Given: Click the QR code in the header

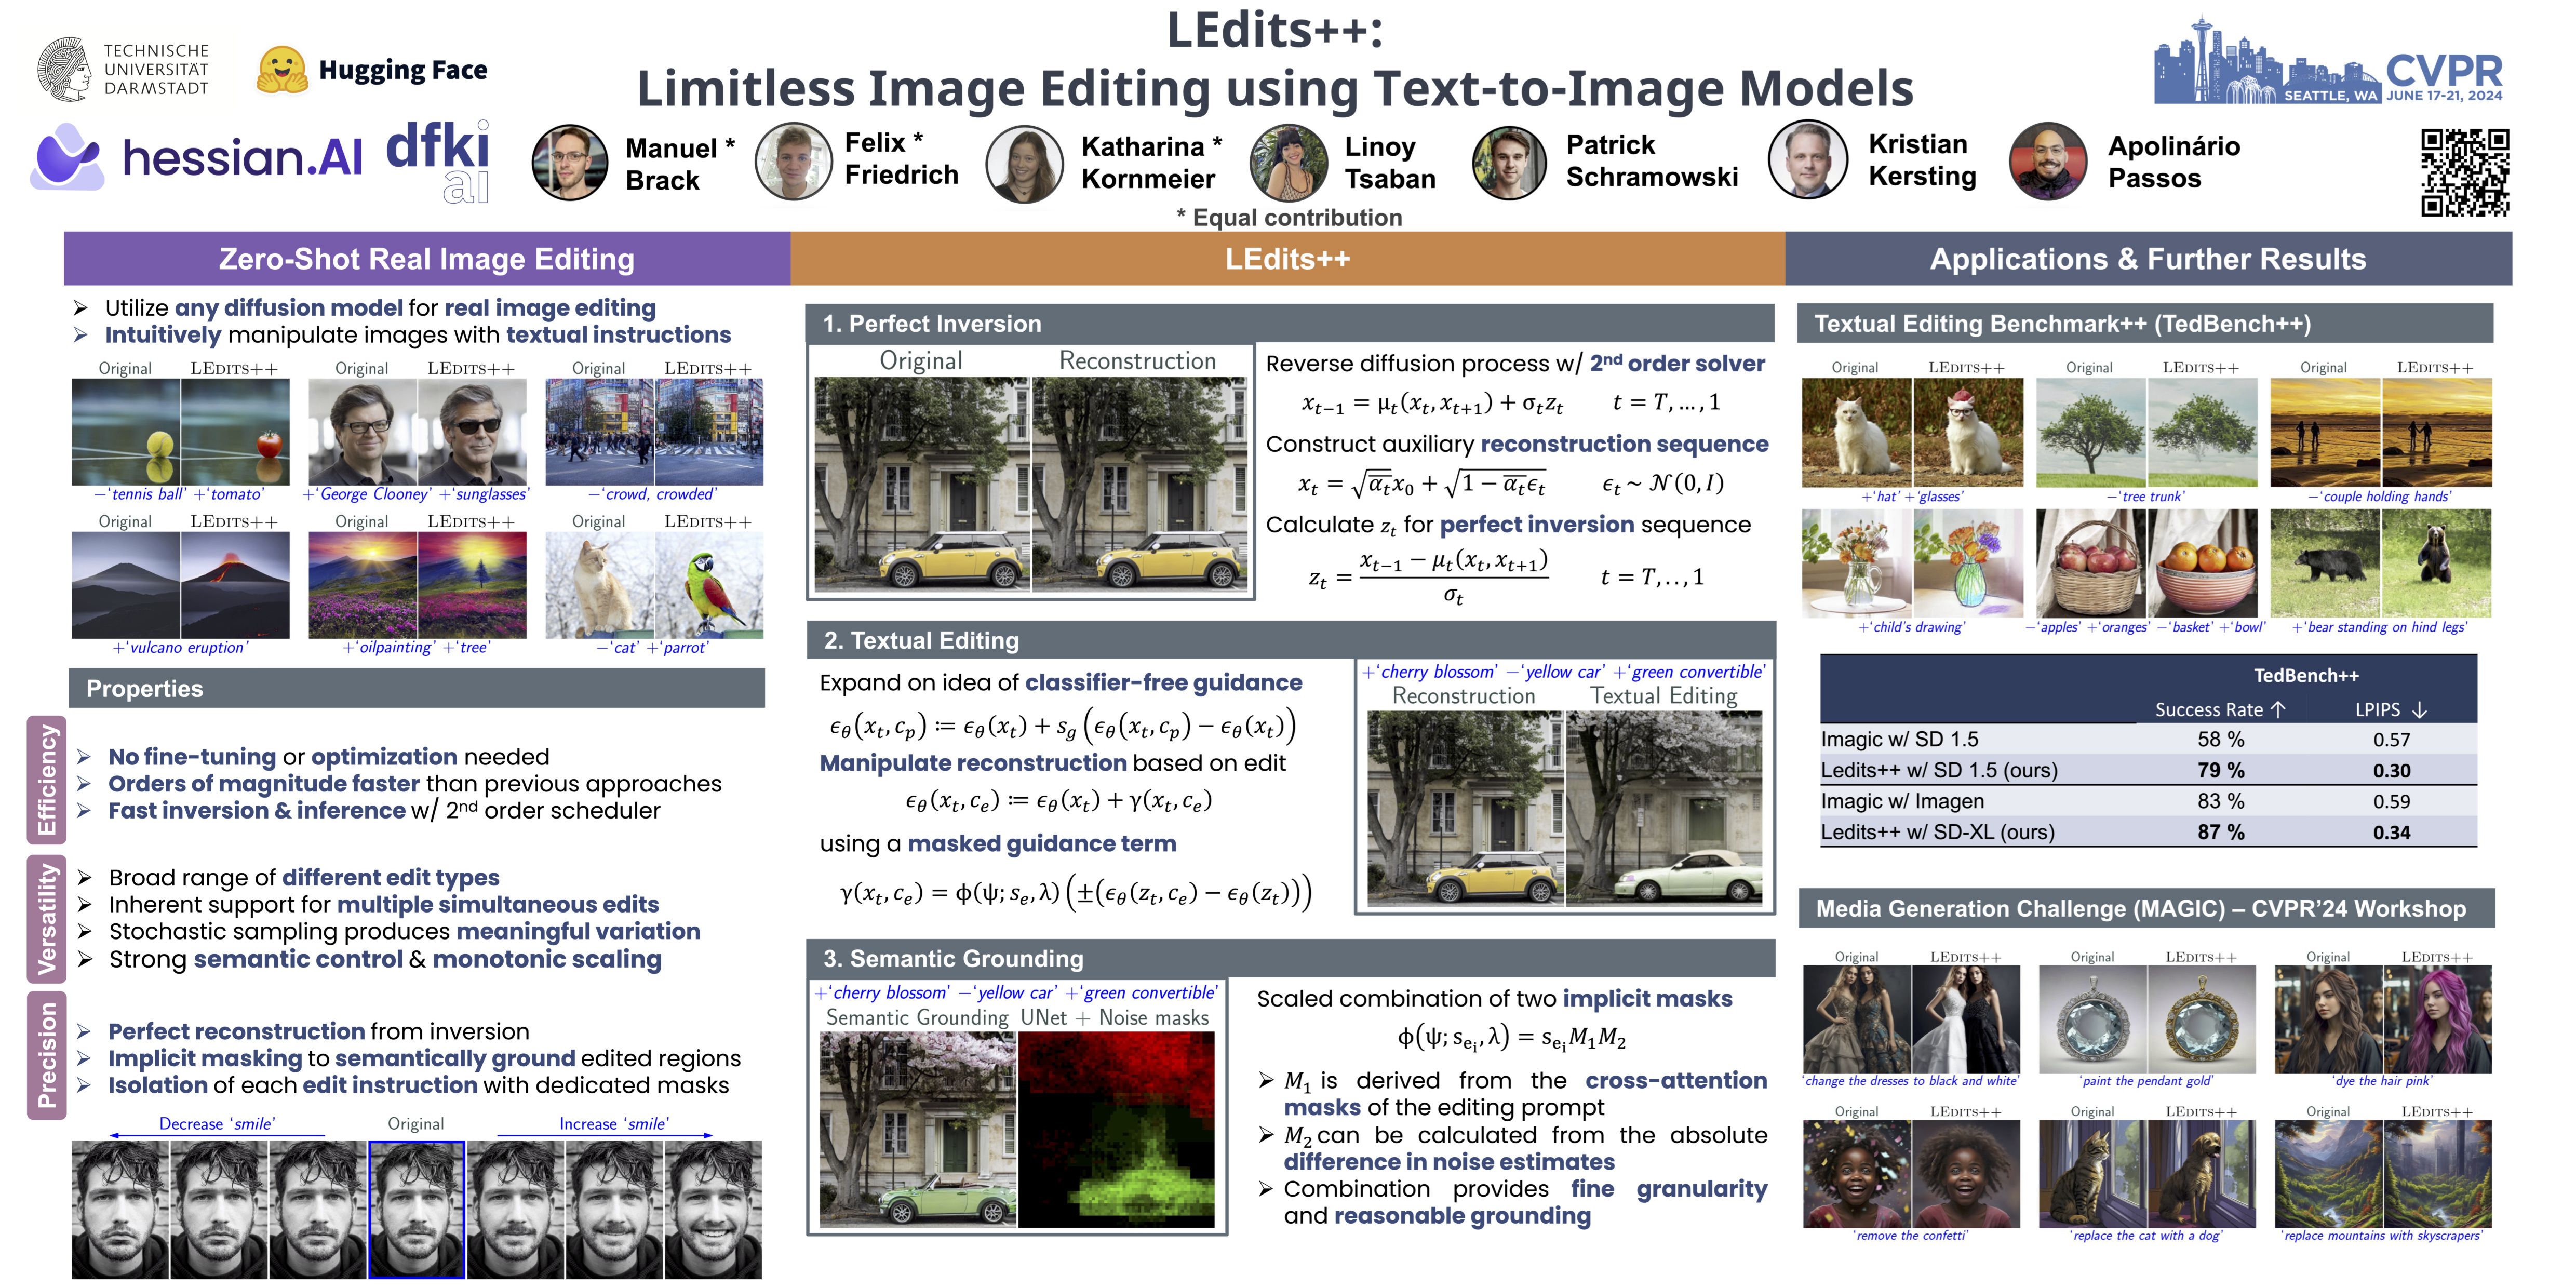Looking at the screenshot, I should tap(2464, 173).
